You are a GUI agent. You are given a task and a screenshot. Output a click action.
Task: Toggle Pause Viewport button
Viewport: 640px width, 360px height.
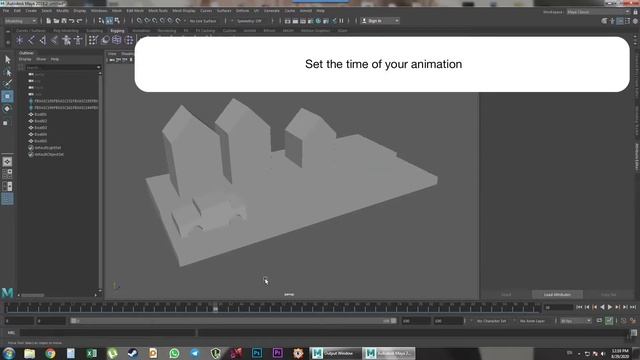342,21
